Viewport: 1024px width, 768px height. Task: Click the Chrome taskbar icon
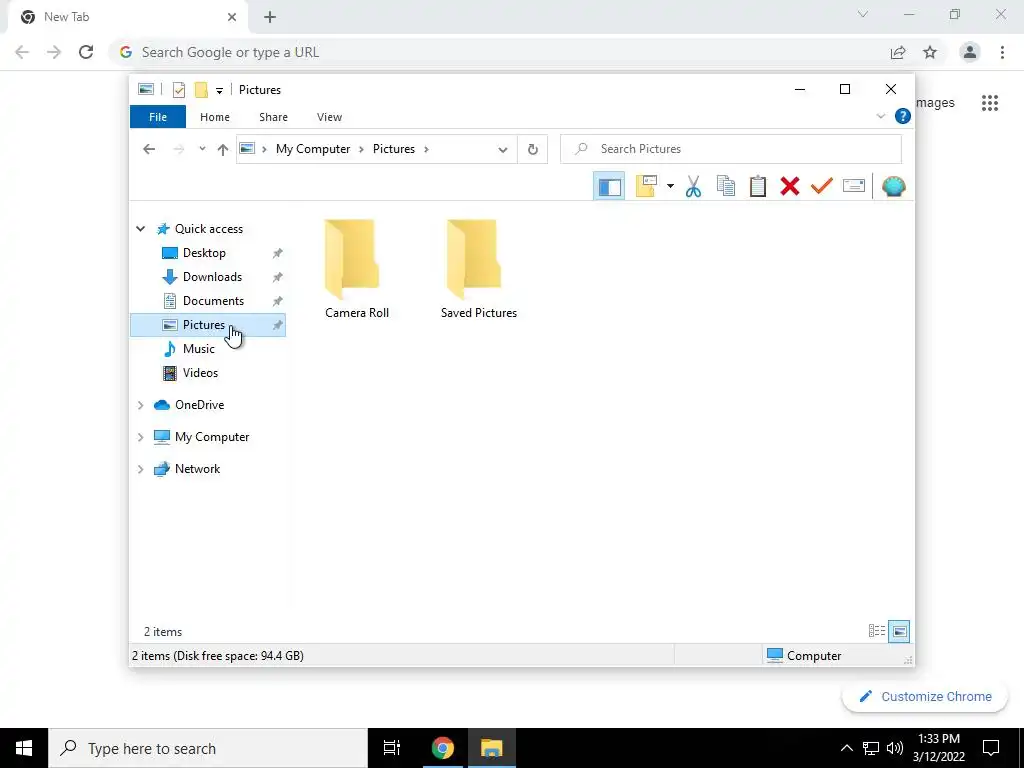(x=442, y=748)
